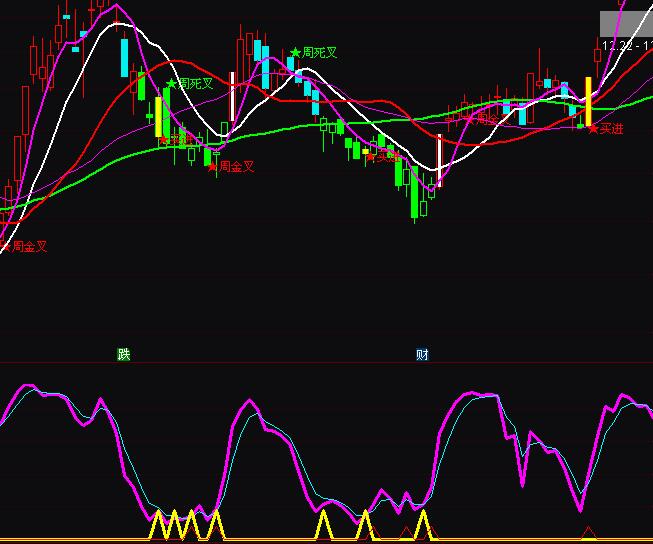
Task: Click the small red triangle at far right bottom
Action: coord(588,532)
